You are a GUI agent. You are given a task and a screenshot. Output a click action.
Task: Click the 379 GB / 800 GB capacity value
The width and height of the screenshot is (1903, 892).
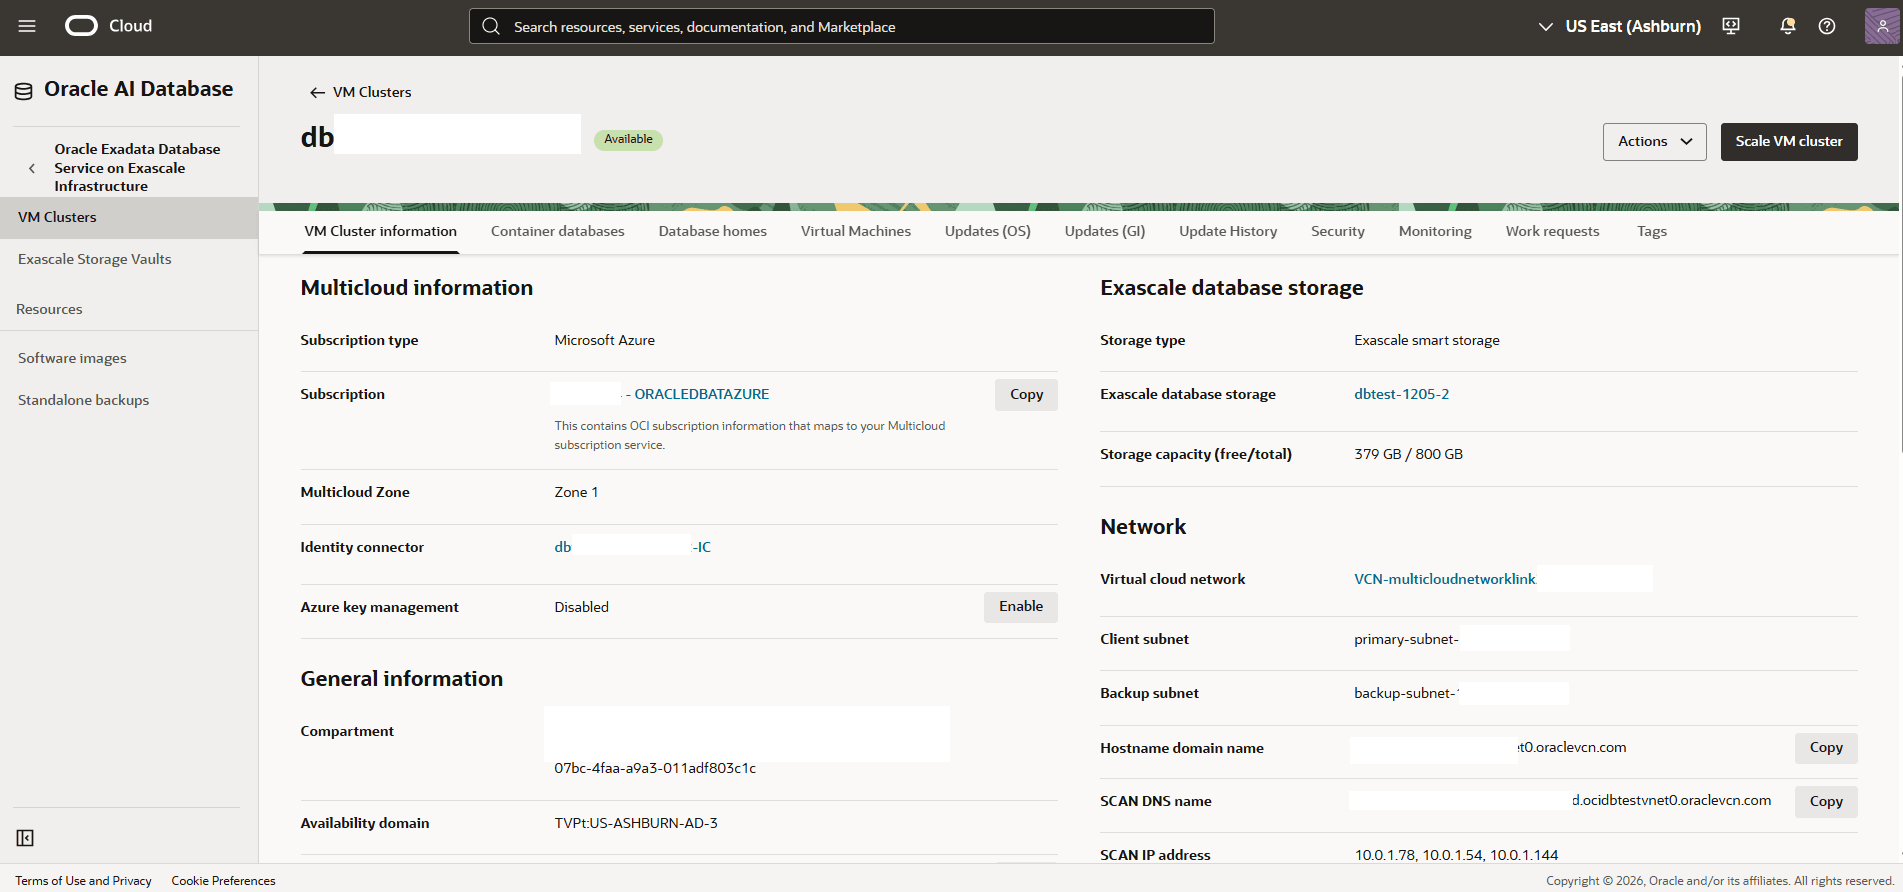[x=1408, y=454]
